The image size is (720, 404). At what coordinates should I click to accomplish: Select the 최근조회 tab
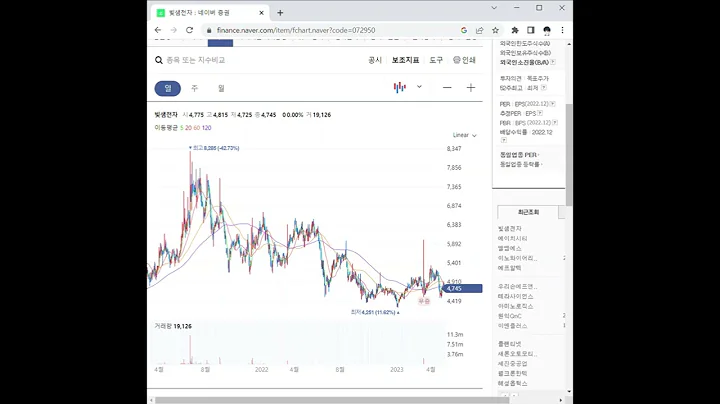tap(528, 212)
